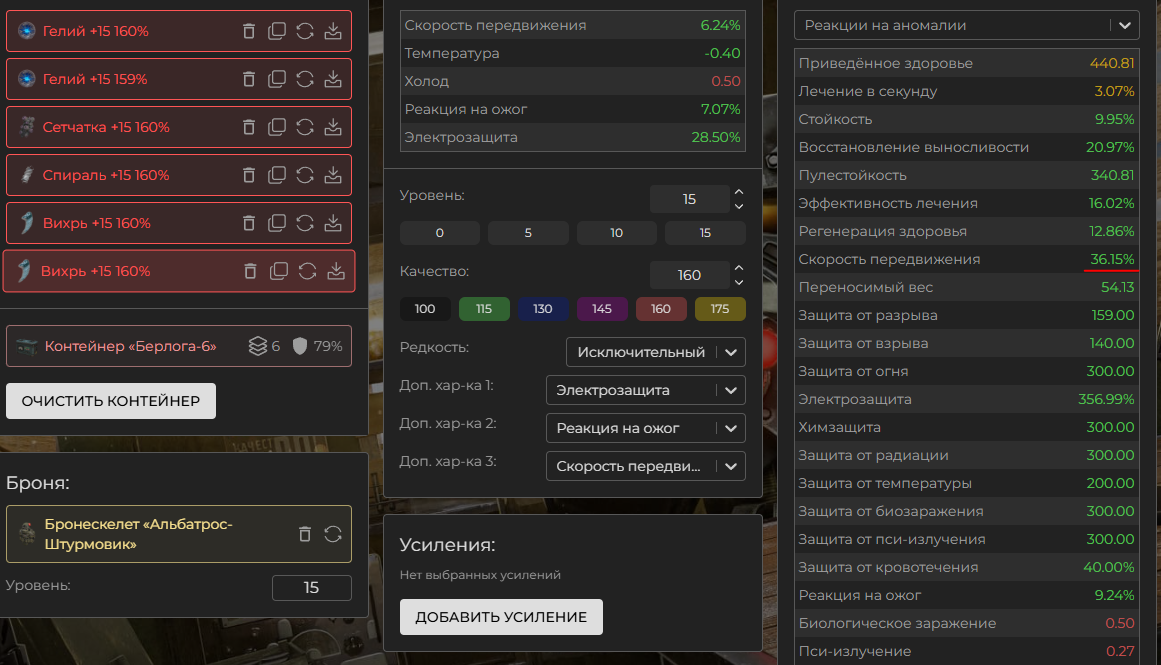Swap the Альбатрос-Штурмовик armor via refresh icon
This screenshot has width=1161, height=665.
pyautogui.click(x=333, y=534)
